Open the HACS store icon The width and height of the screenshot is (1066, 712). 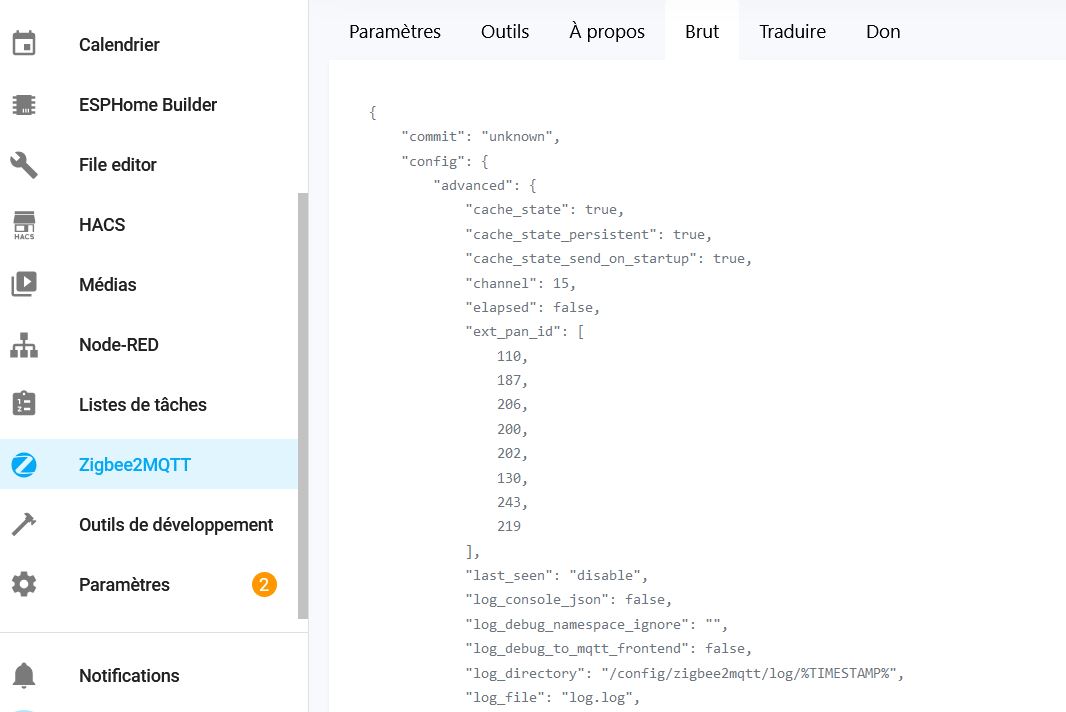tap(24, 225)
